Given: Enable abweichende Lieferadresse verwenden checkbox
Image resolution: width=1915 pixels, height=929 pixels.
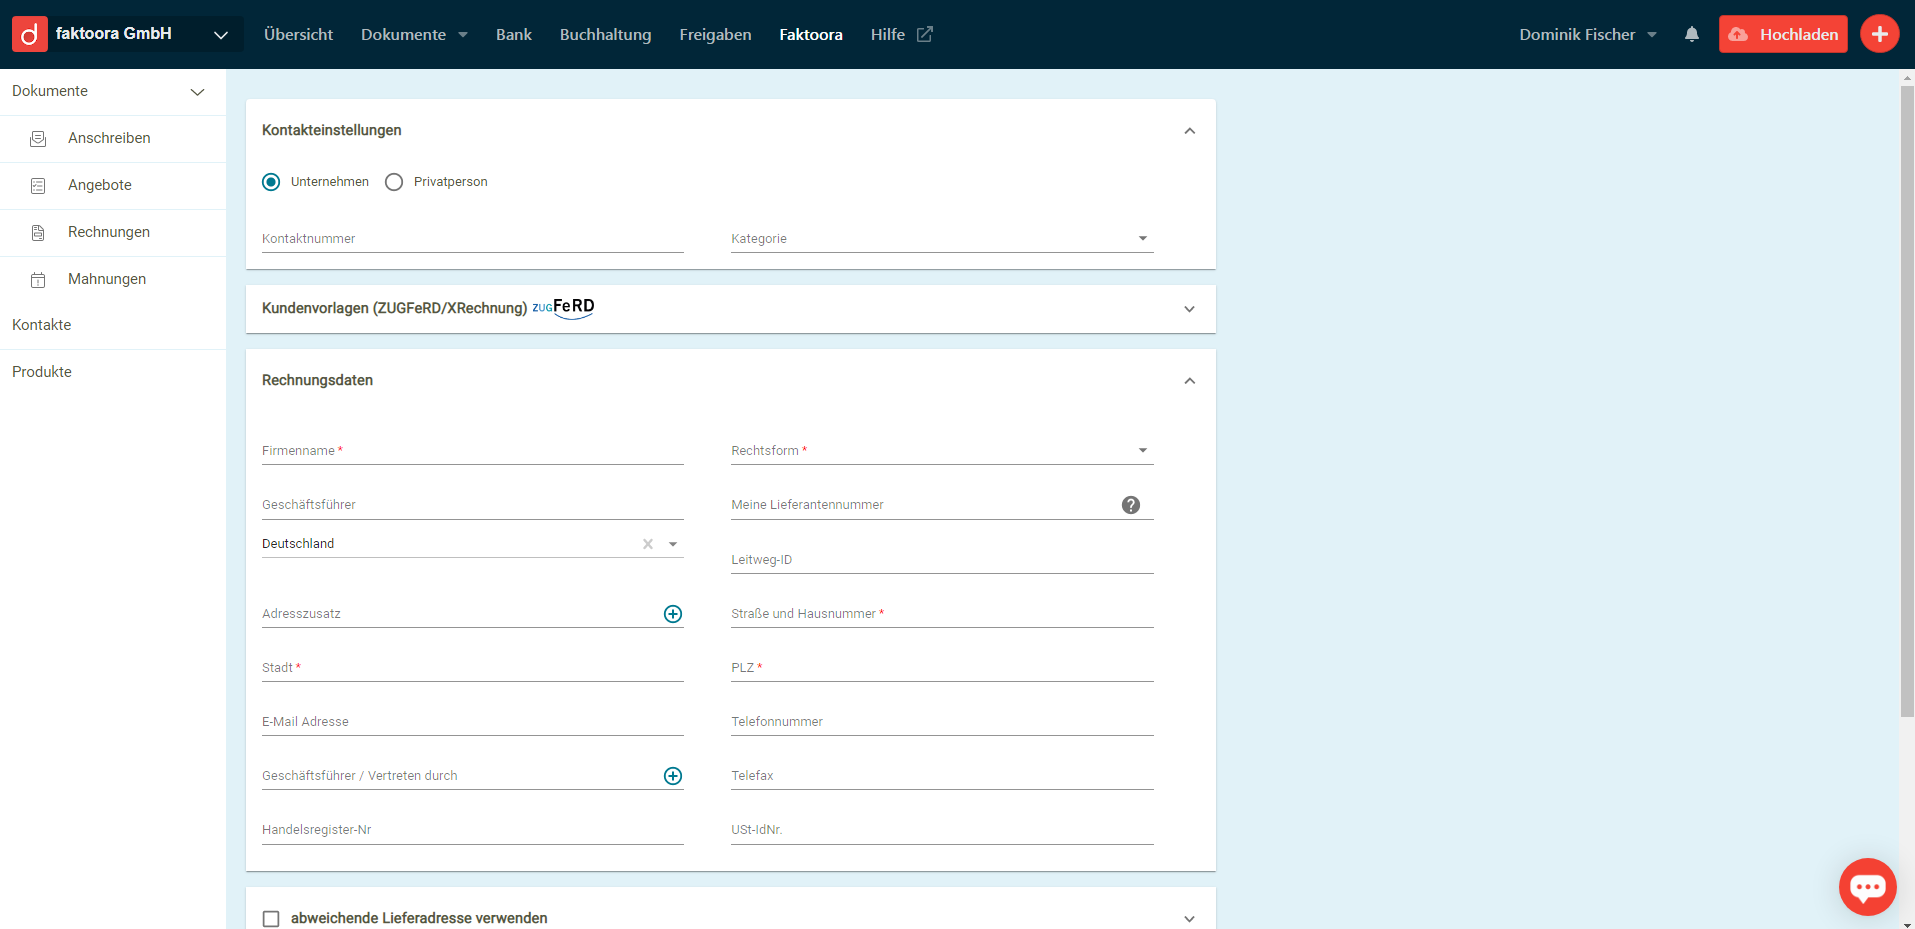Looking at the screenshot, I should point(271,918).
